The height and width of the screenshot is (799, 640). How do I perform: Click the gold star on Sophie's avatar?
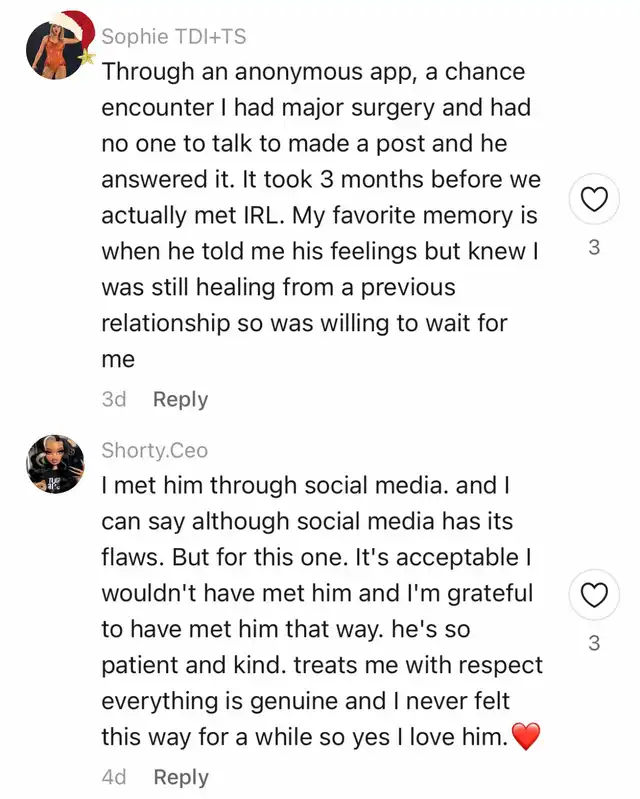point(86,58)
